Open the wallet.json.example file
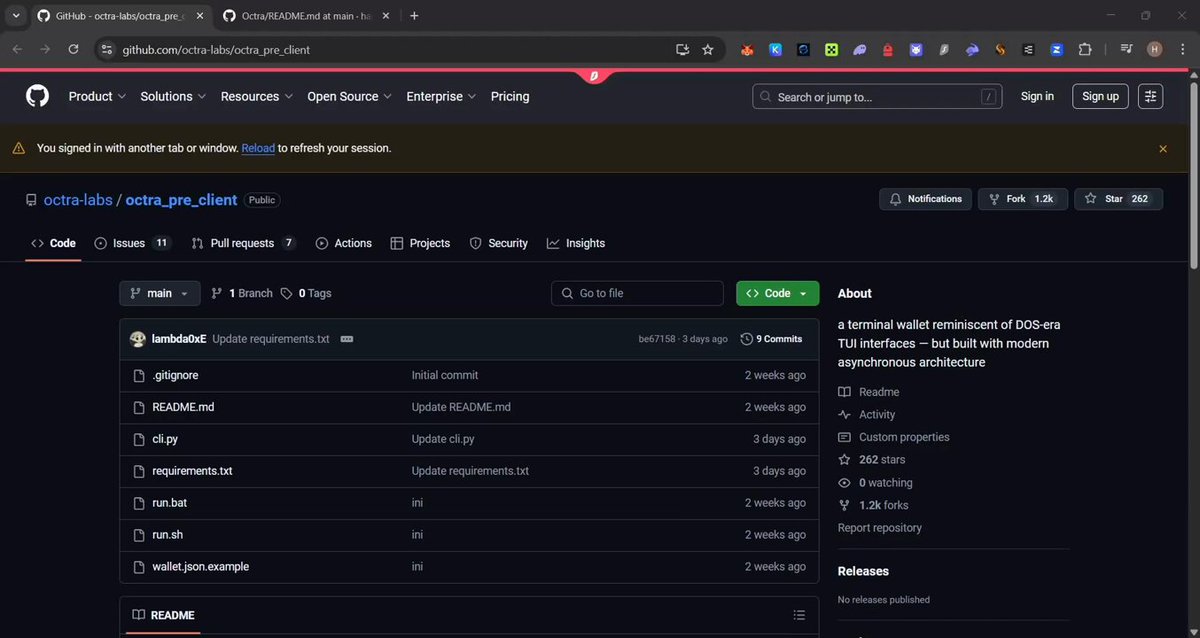Viewport: 1200px width, 638px height. tap(200, 567)
